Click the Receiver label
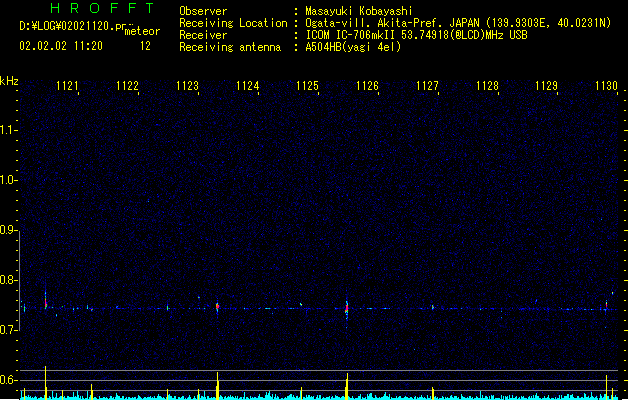This screenshot has width=629, height=400. [x=203, y=35]
